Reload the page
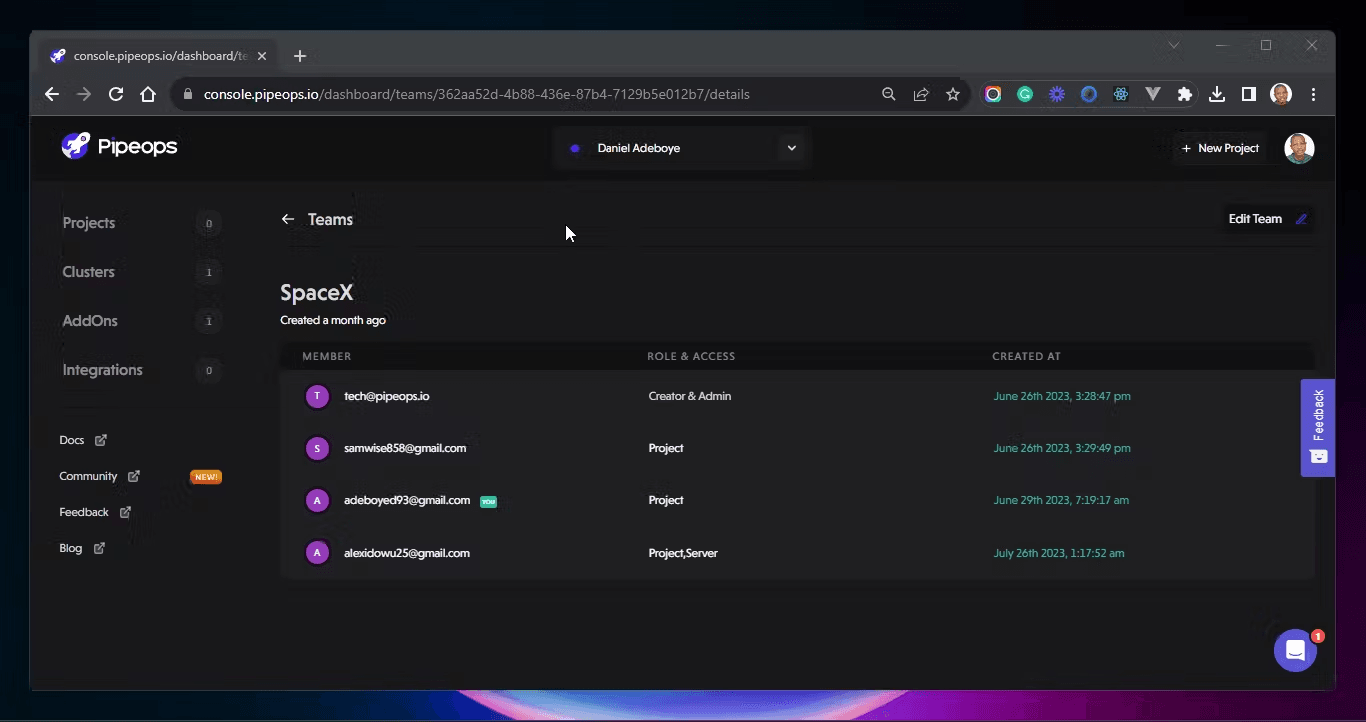 click(116, 94)
